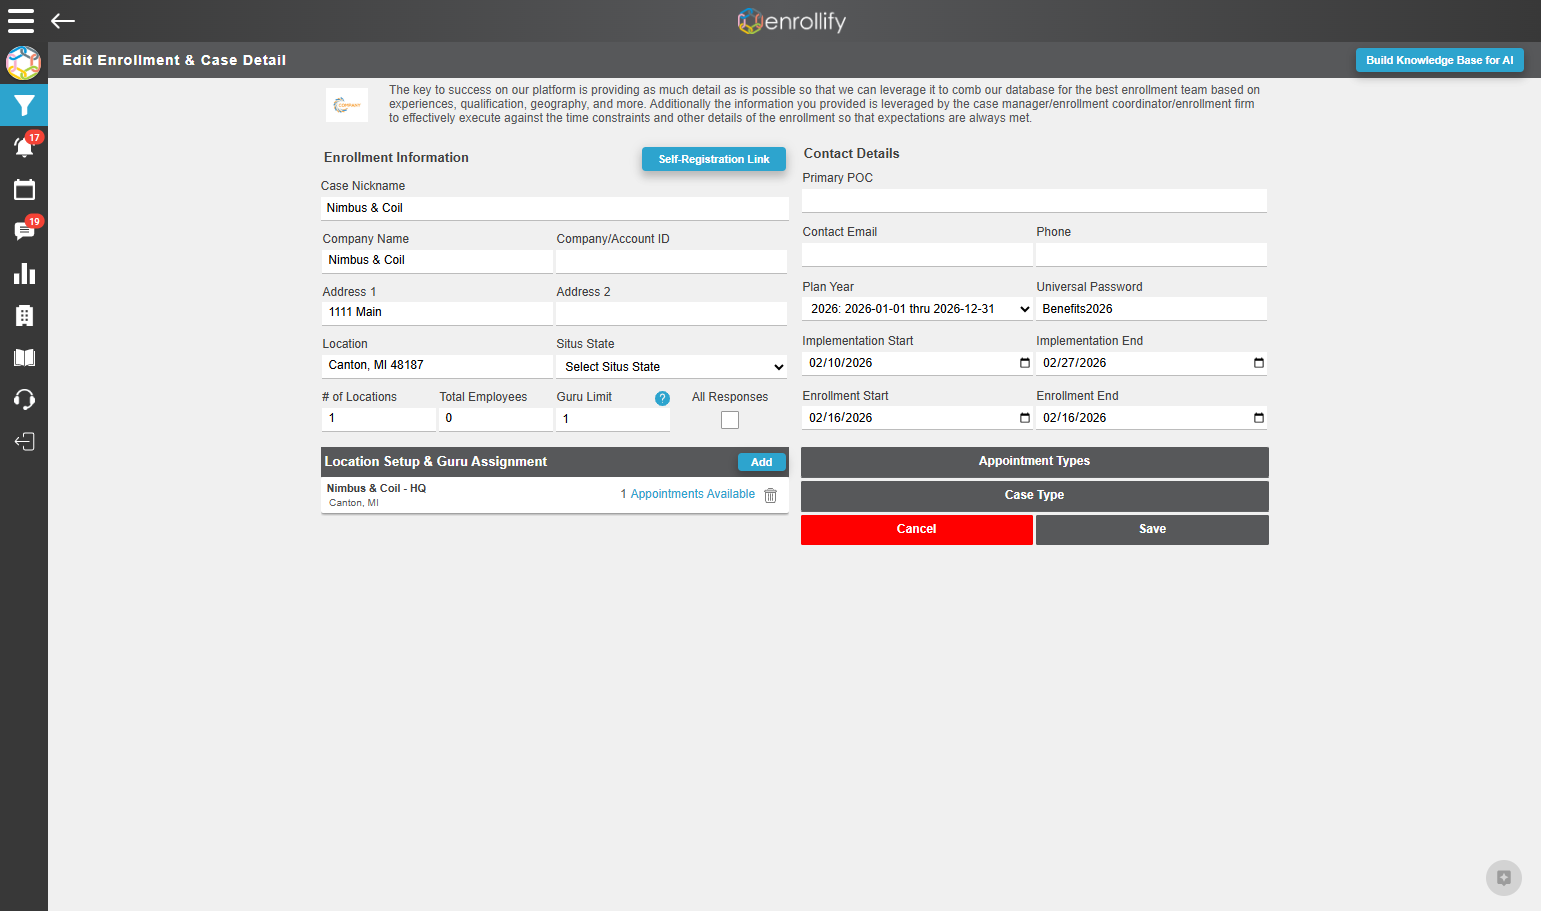Expand the Case Type section
The width and height of the screenshot is (1541, 911).
(1034, 495)
